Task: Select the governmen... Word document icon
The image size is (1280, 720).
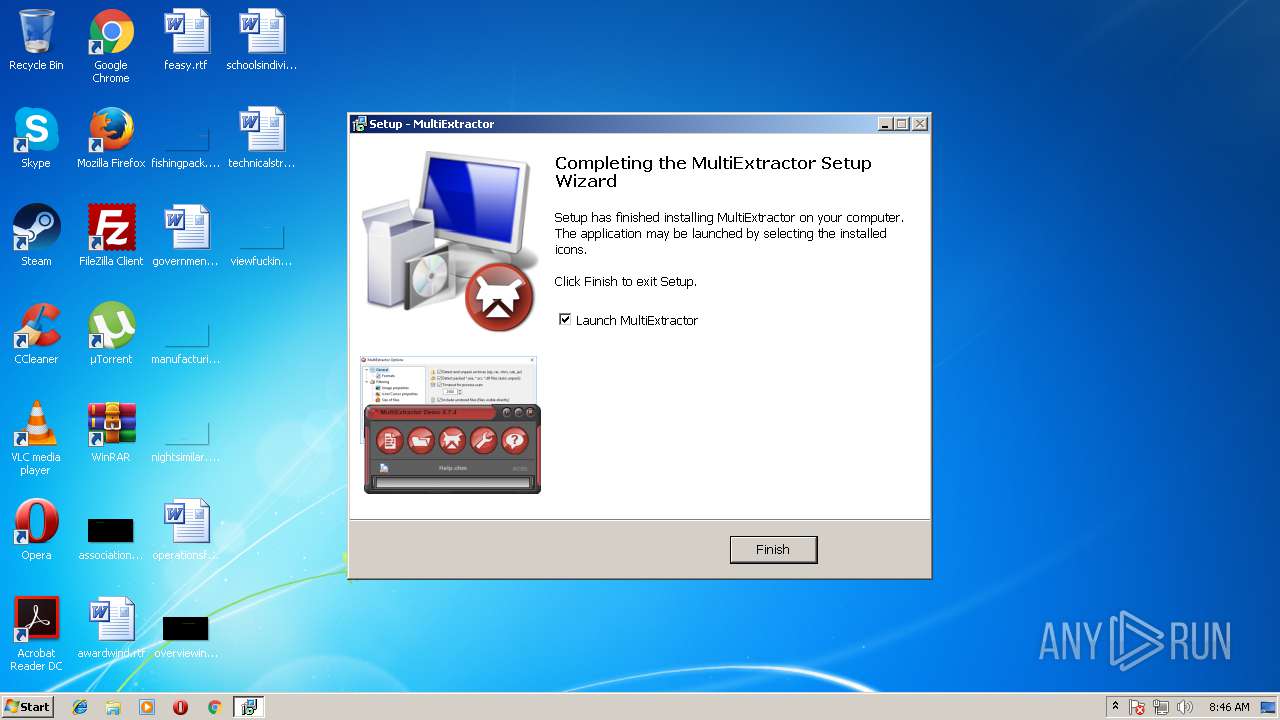Action: pos(186,237)
